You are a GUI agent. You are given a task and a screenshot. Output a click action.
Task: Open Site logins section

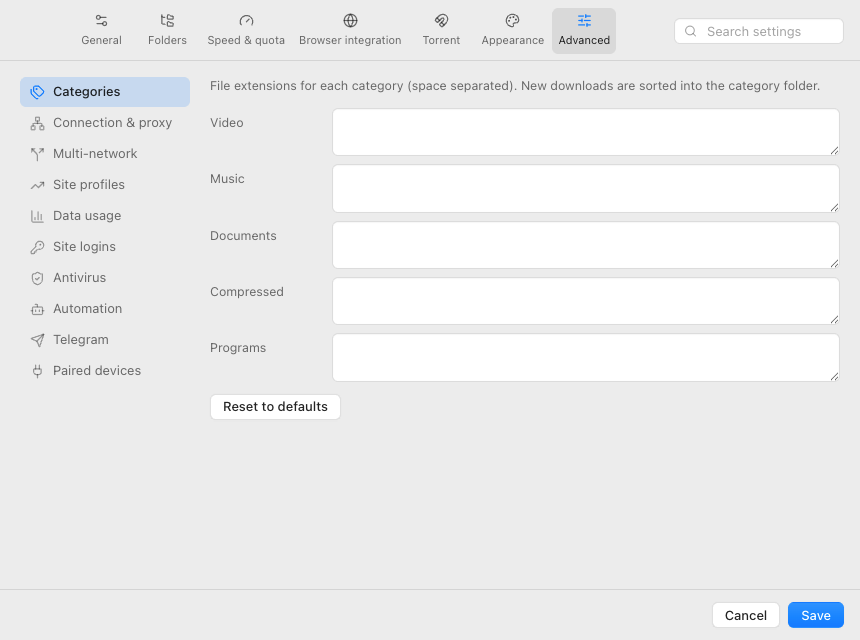[105, 247]
